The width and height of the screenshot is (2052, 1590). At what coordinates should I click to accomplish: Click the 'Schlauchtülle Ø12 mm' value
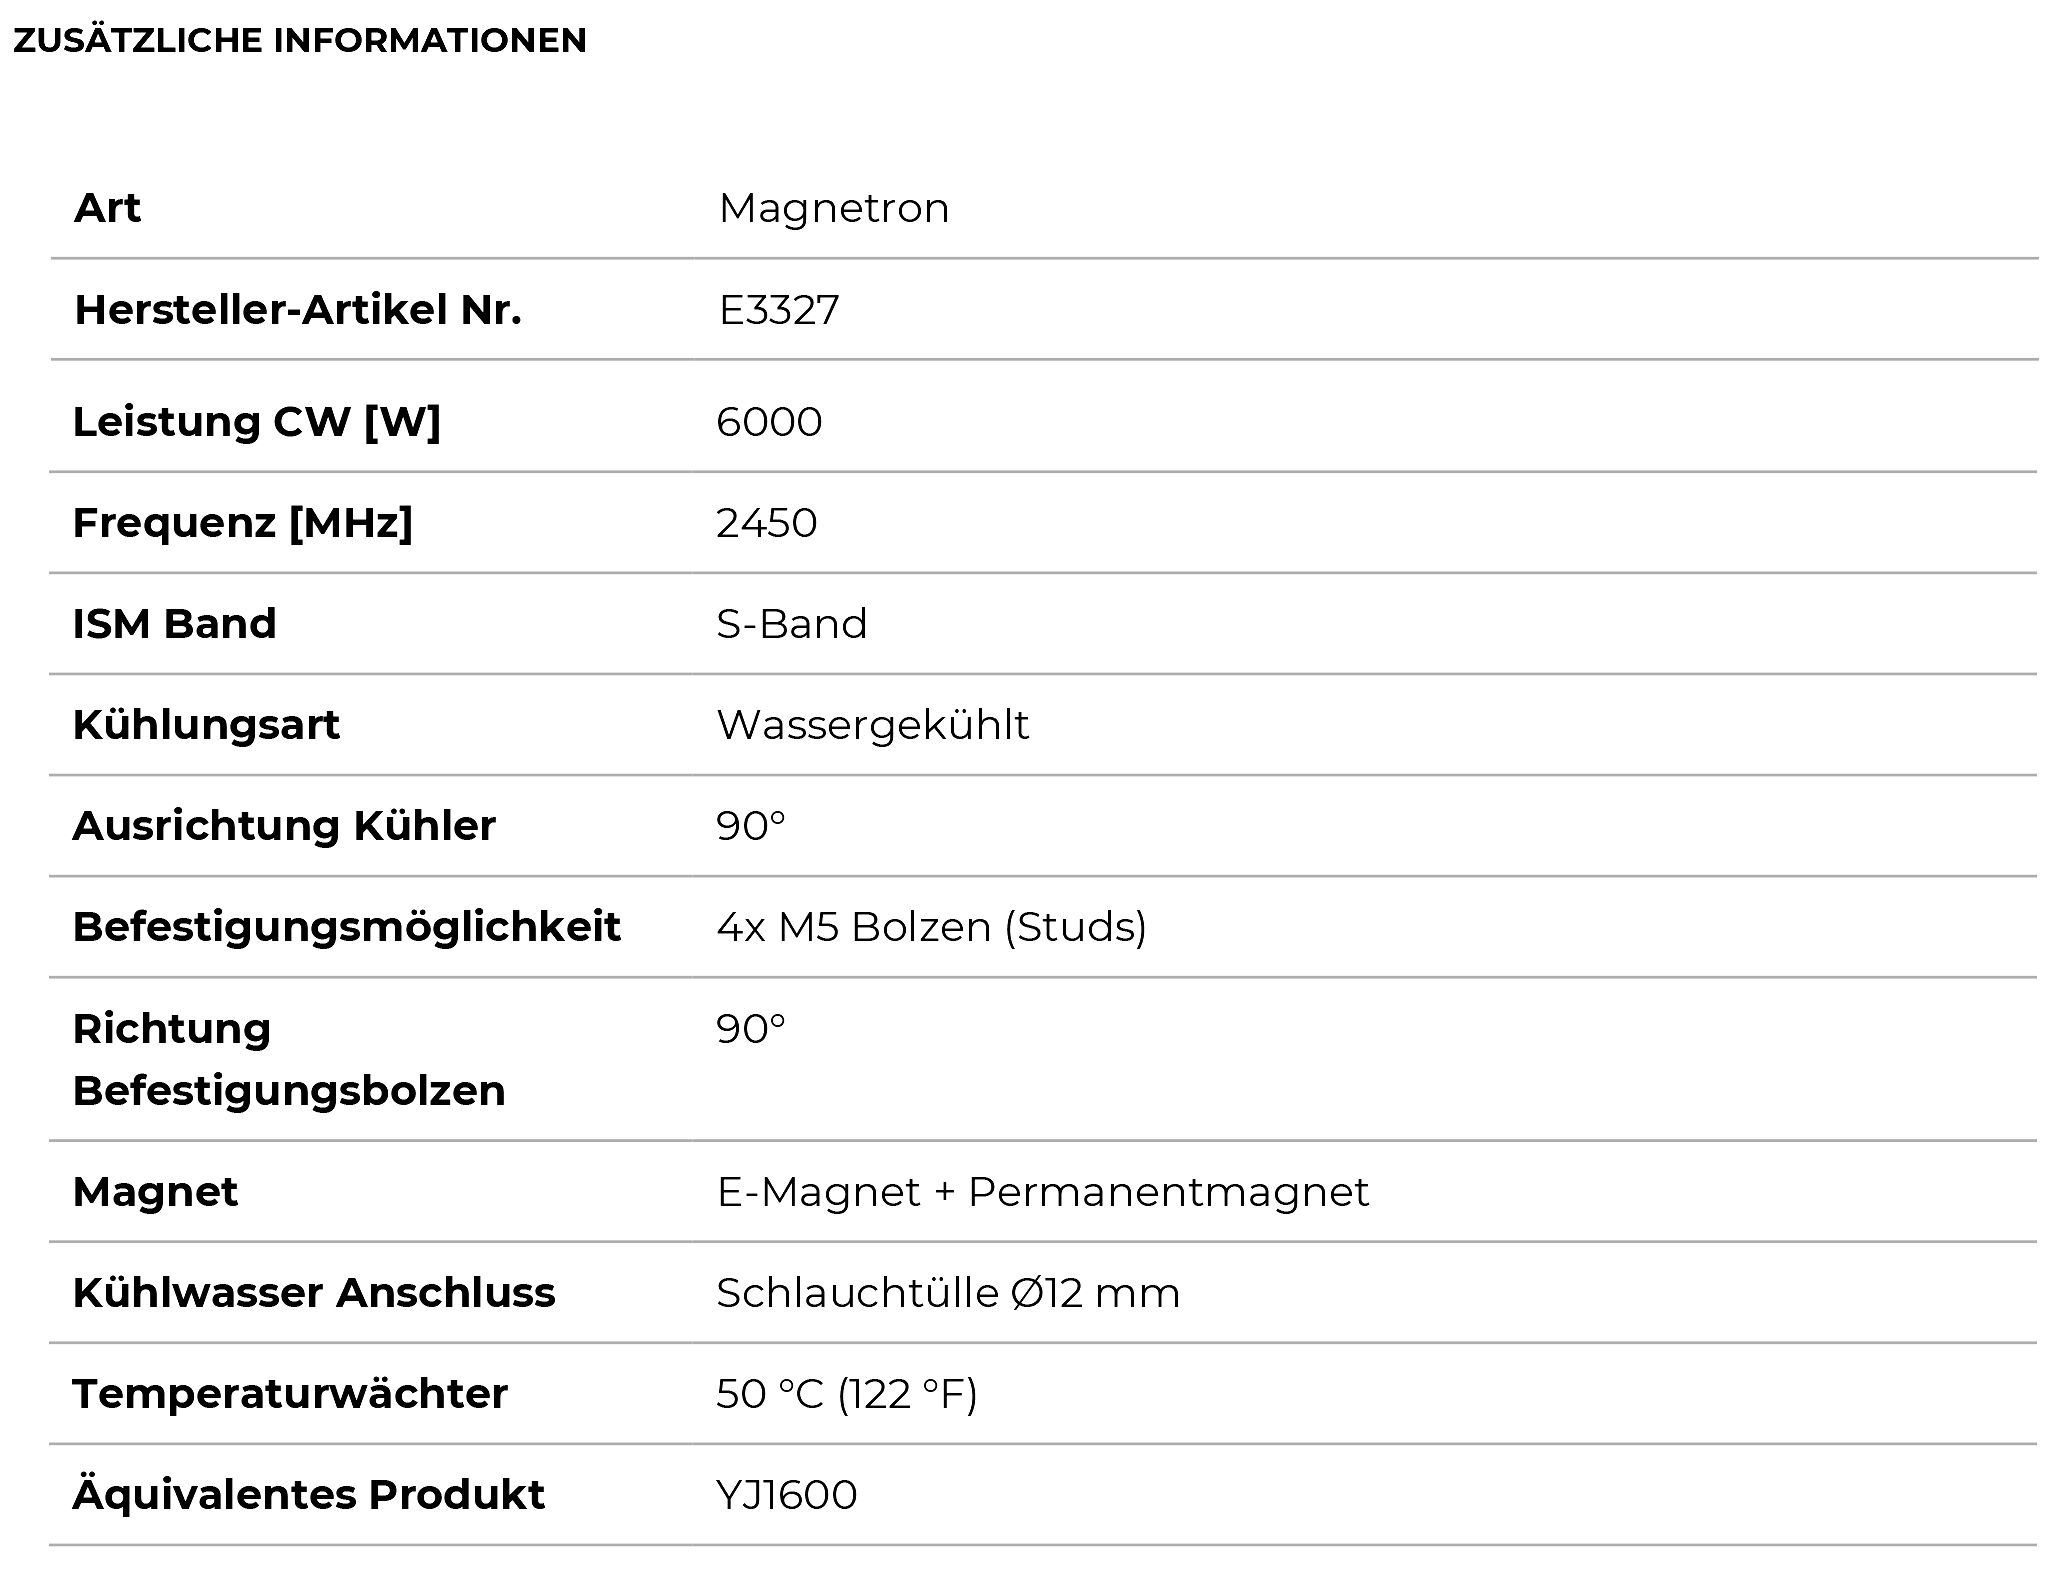tap(947, 1293)
